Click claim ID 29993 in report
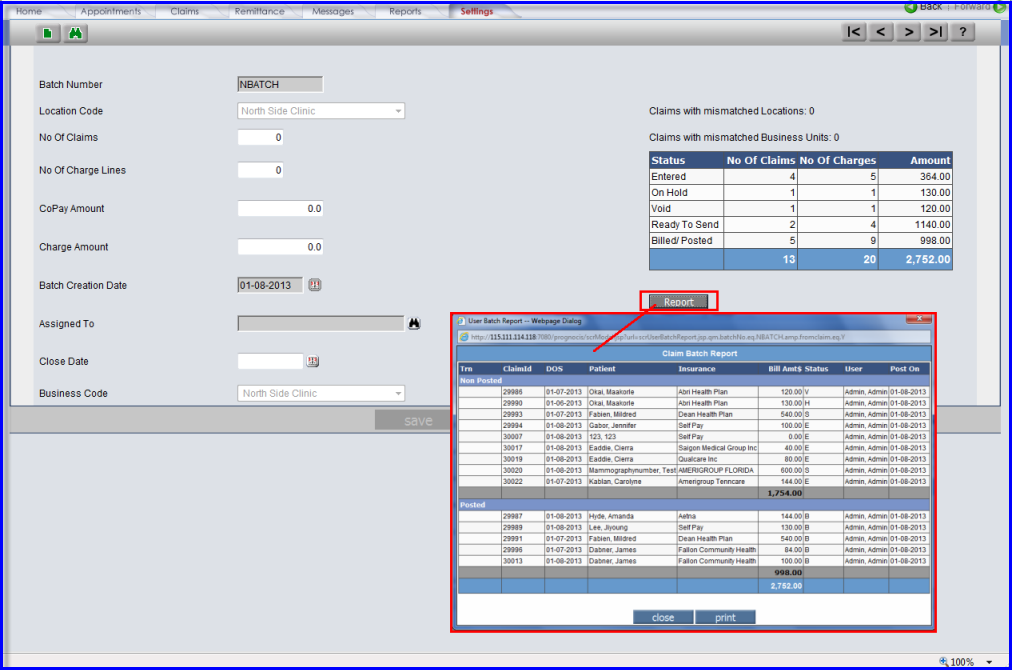 (x=512, y=414)
